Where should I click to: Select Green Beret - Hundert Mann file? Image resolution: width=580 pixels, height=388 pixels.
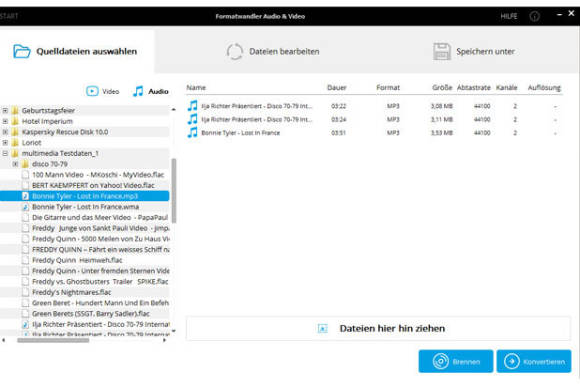(x=100, y=303)
